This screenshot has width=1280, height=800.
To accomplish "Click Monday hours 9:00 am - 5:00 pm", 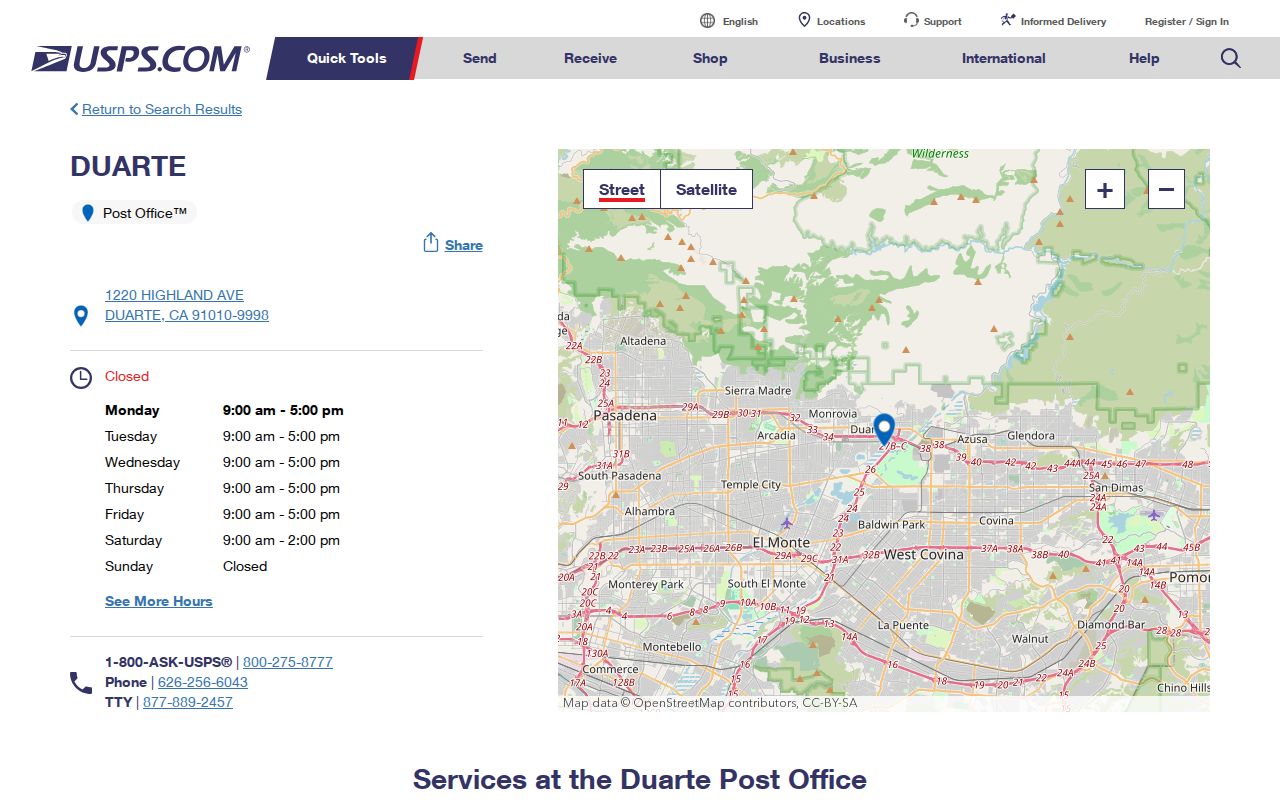I will pos(283,410).
